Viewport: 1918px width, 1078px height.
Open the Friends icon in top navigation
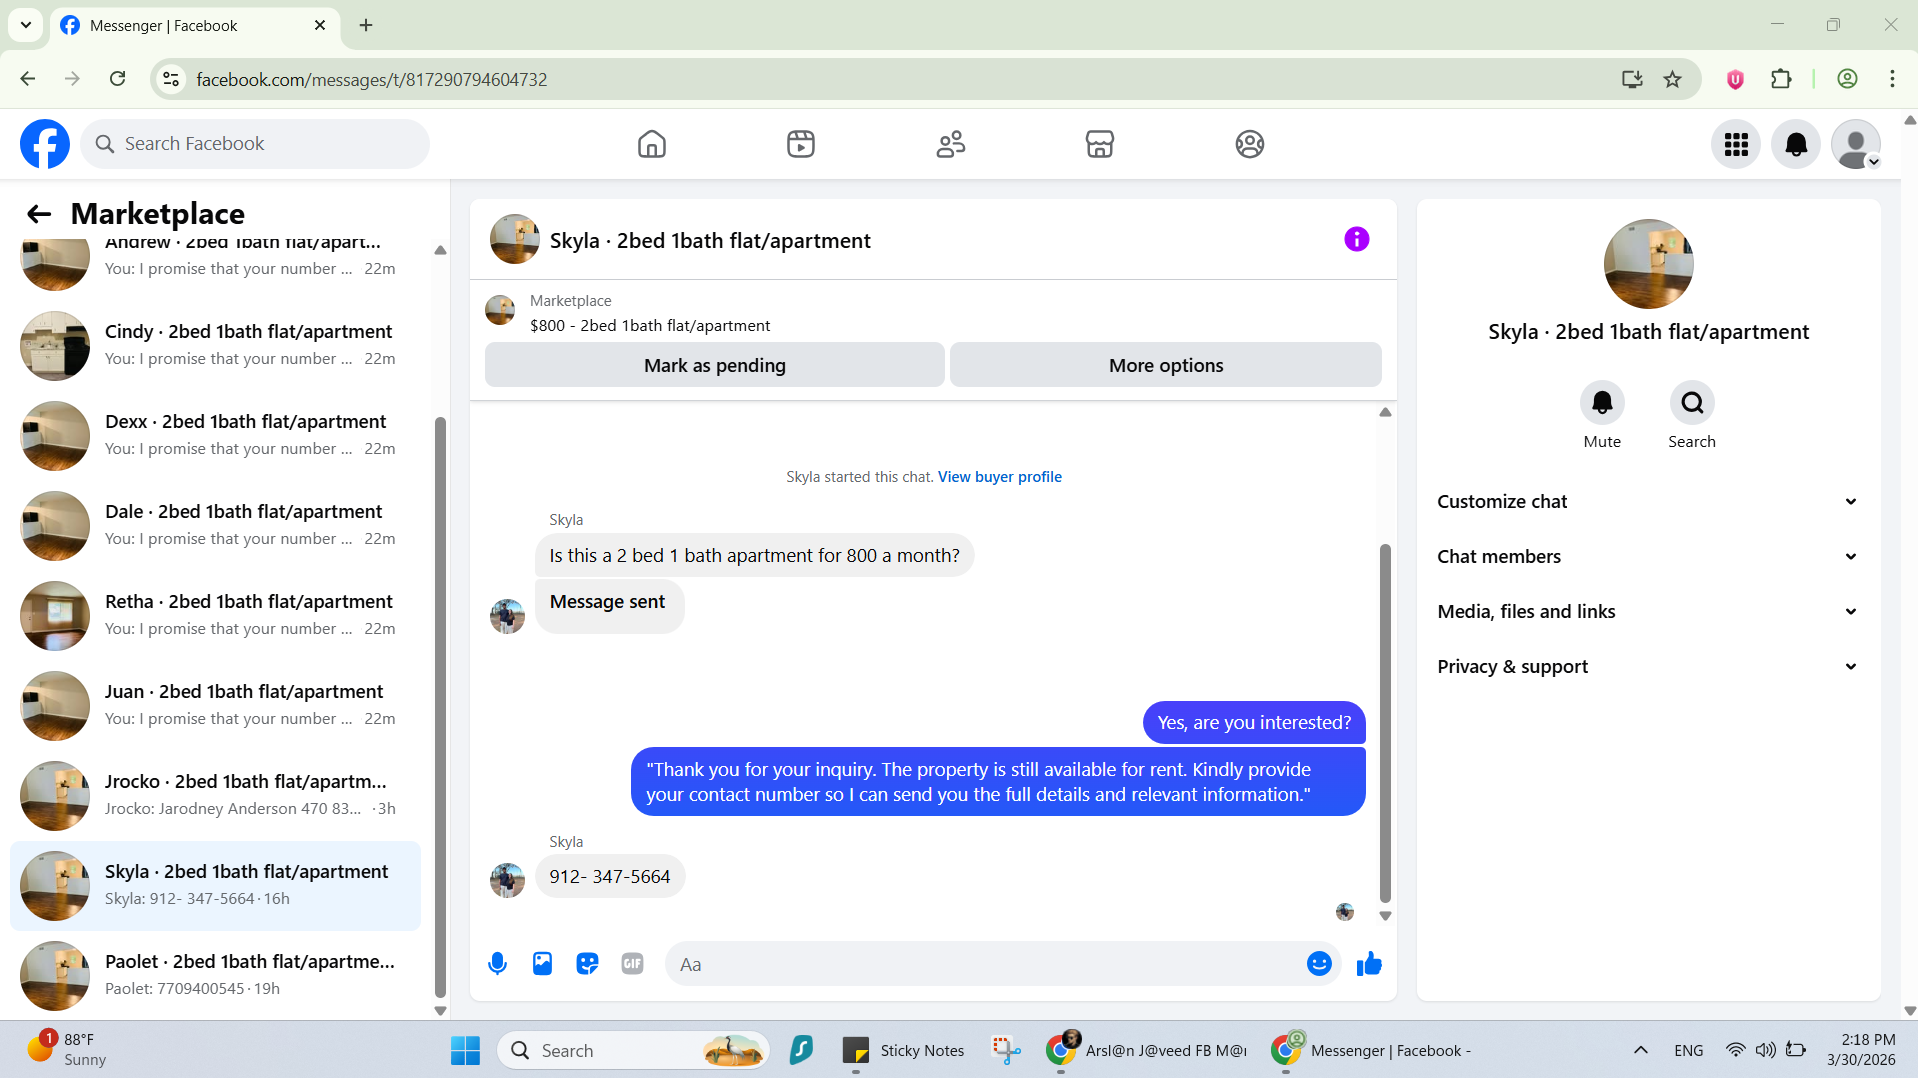(951, 144)
